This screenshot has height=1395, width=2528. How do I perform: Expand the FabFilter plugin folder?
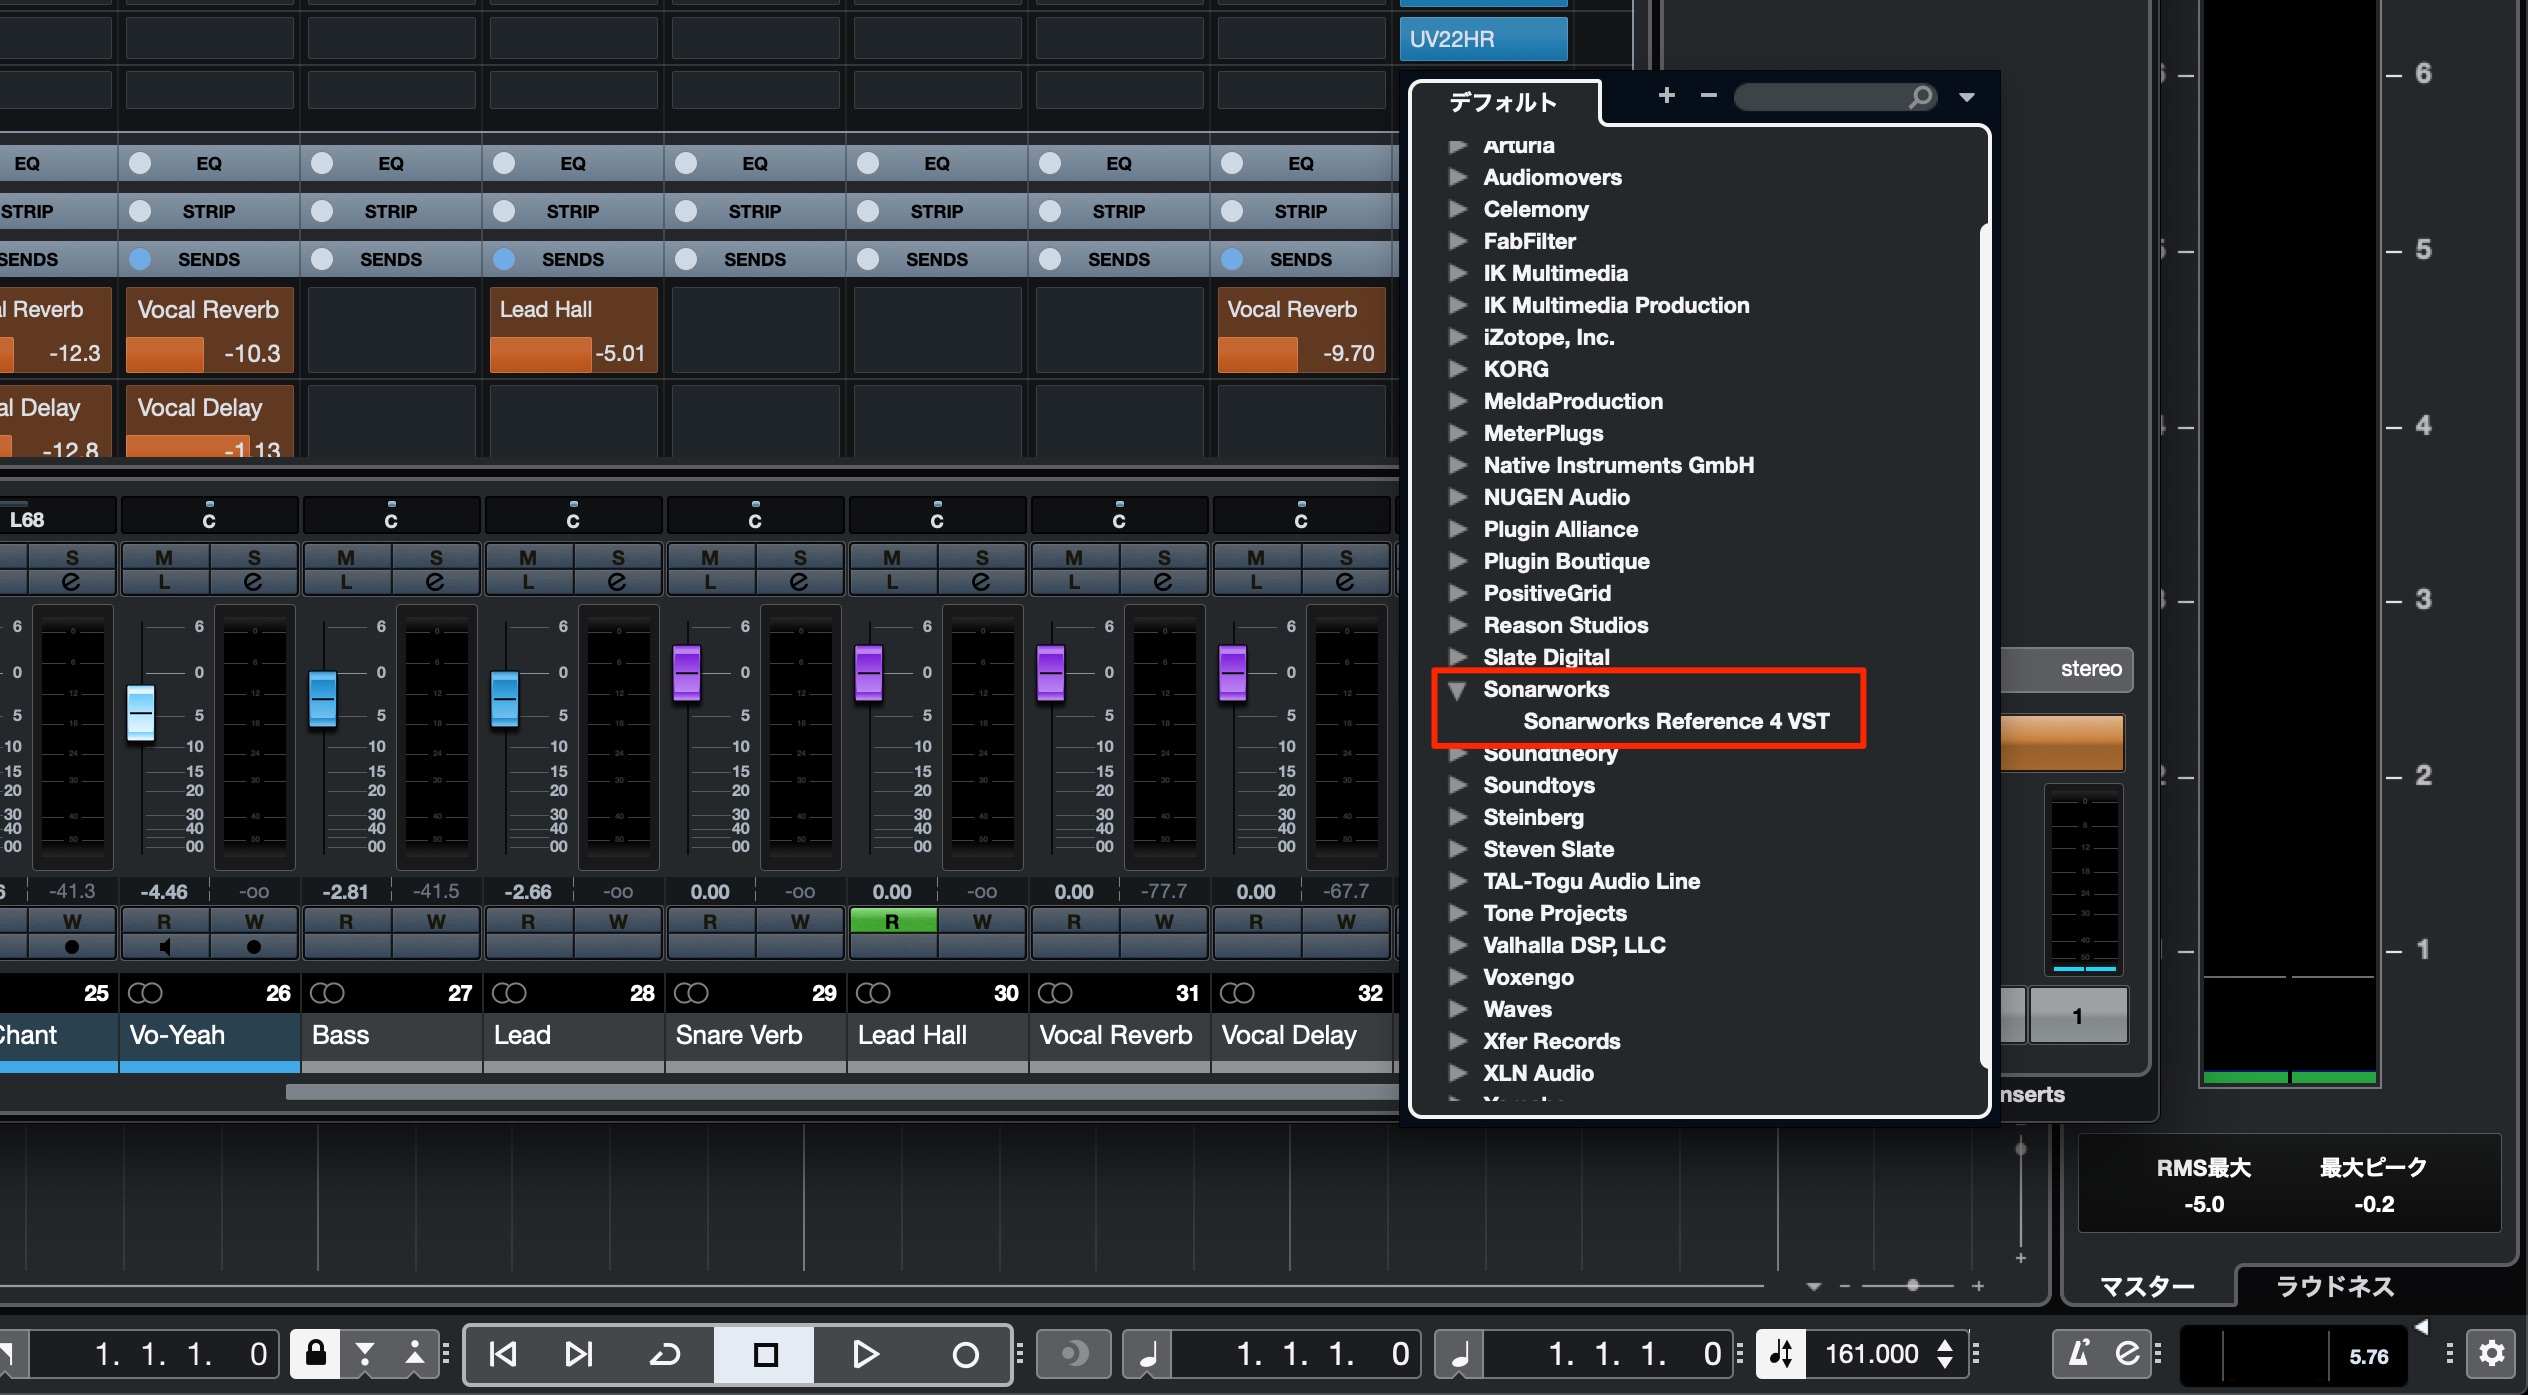1457,241
